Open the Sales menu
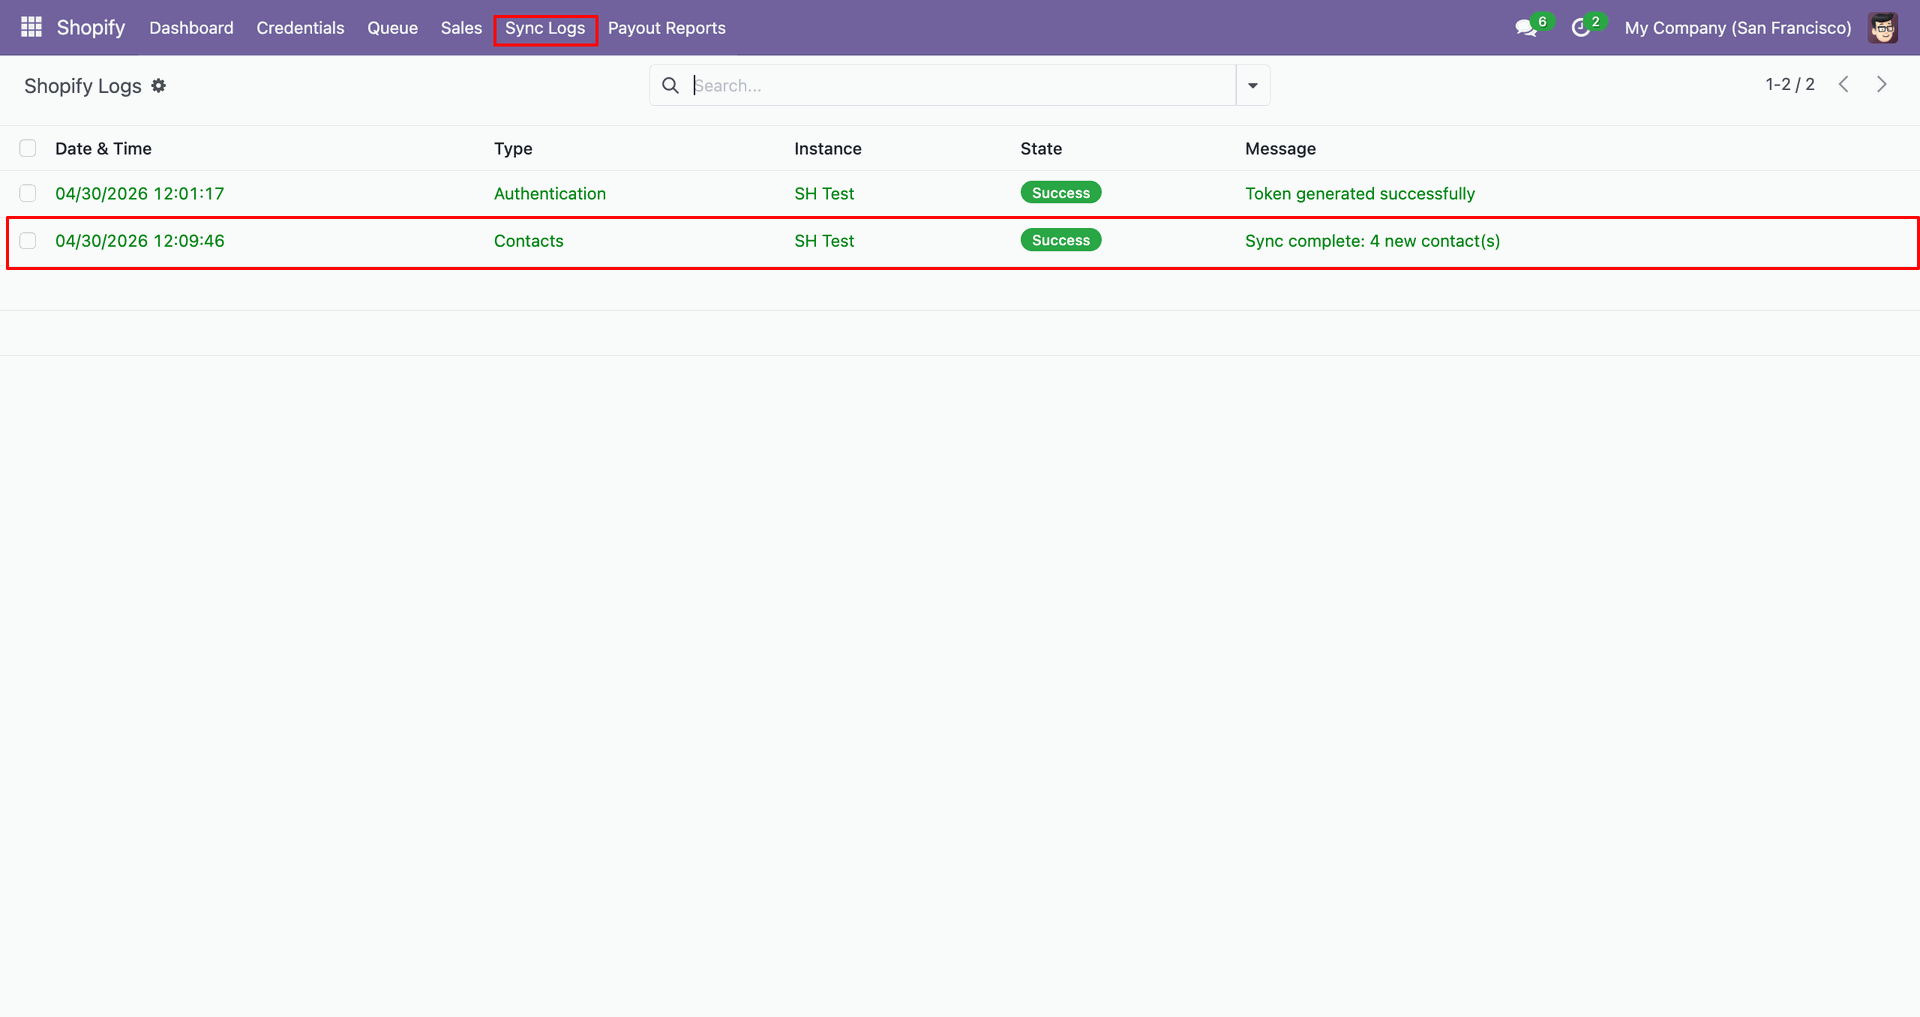The height and width of the screenshot is (1017, 1920). (461, 28)
